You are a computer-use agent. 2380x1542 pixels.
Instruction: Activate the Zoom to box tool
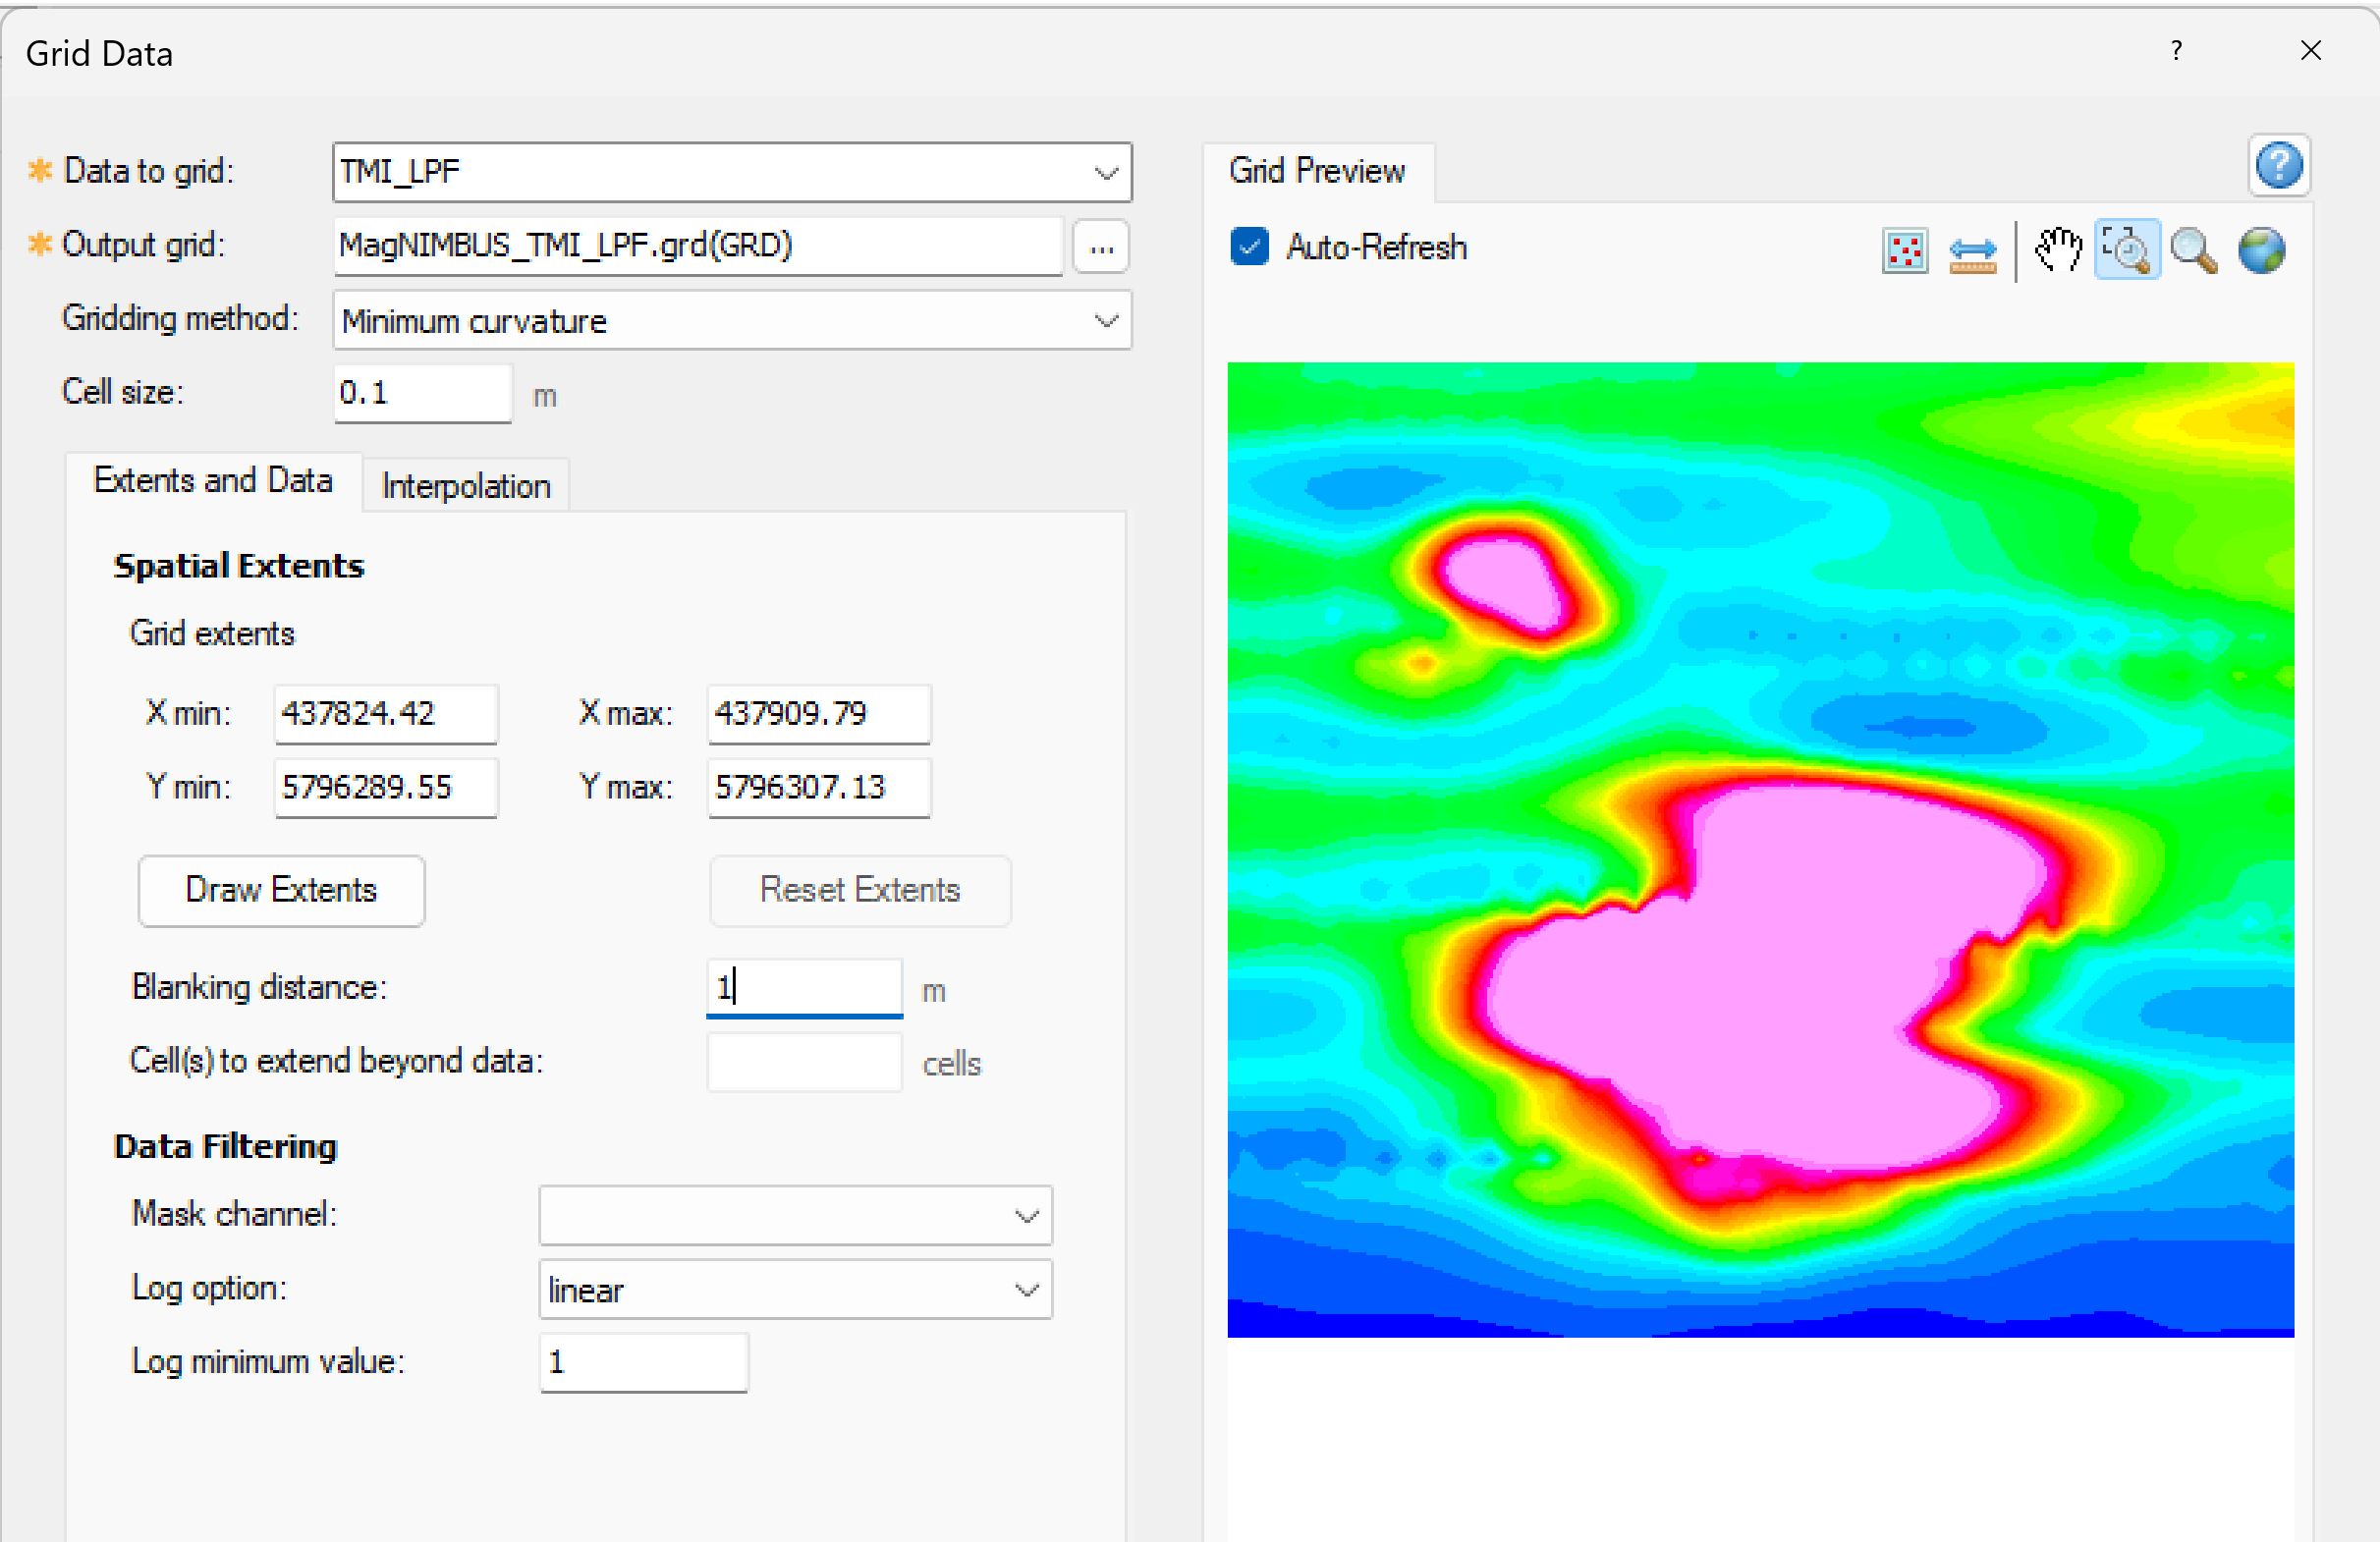click(x=2126, y=250)
